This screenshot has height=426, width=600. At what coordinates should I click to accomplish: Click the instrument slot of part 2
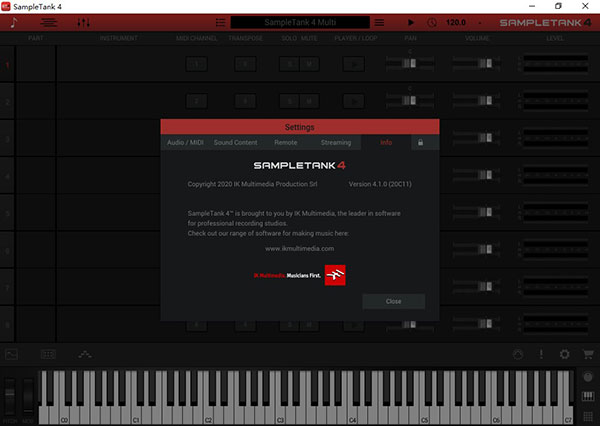click(119, 102)
